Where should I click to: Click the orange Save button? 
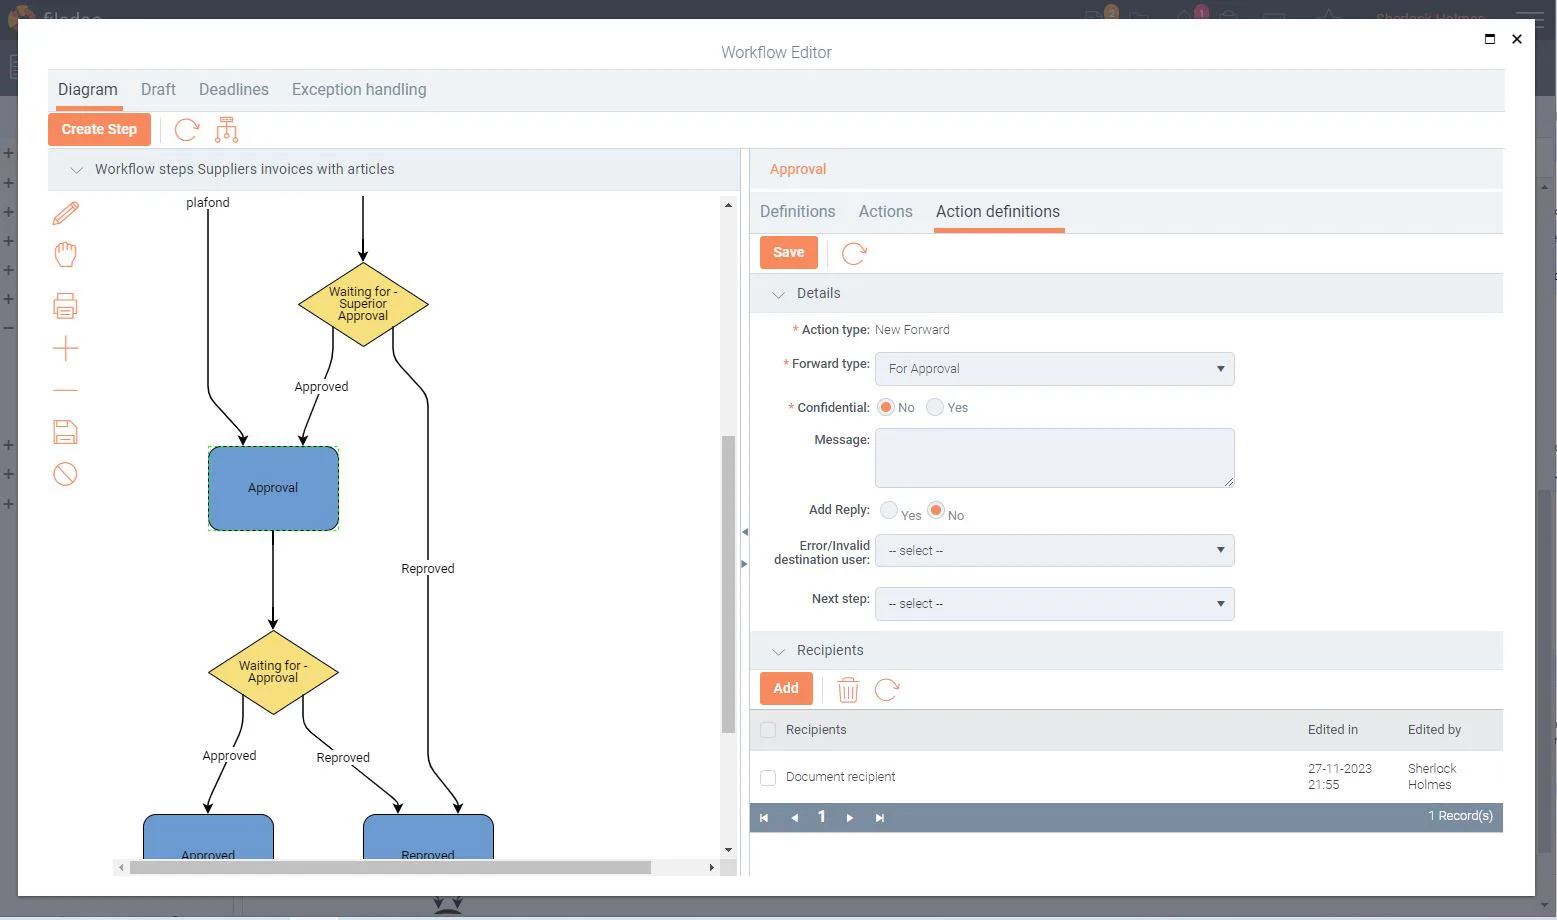pyautogui.click(x=789, y=253)
